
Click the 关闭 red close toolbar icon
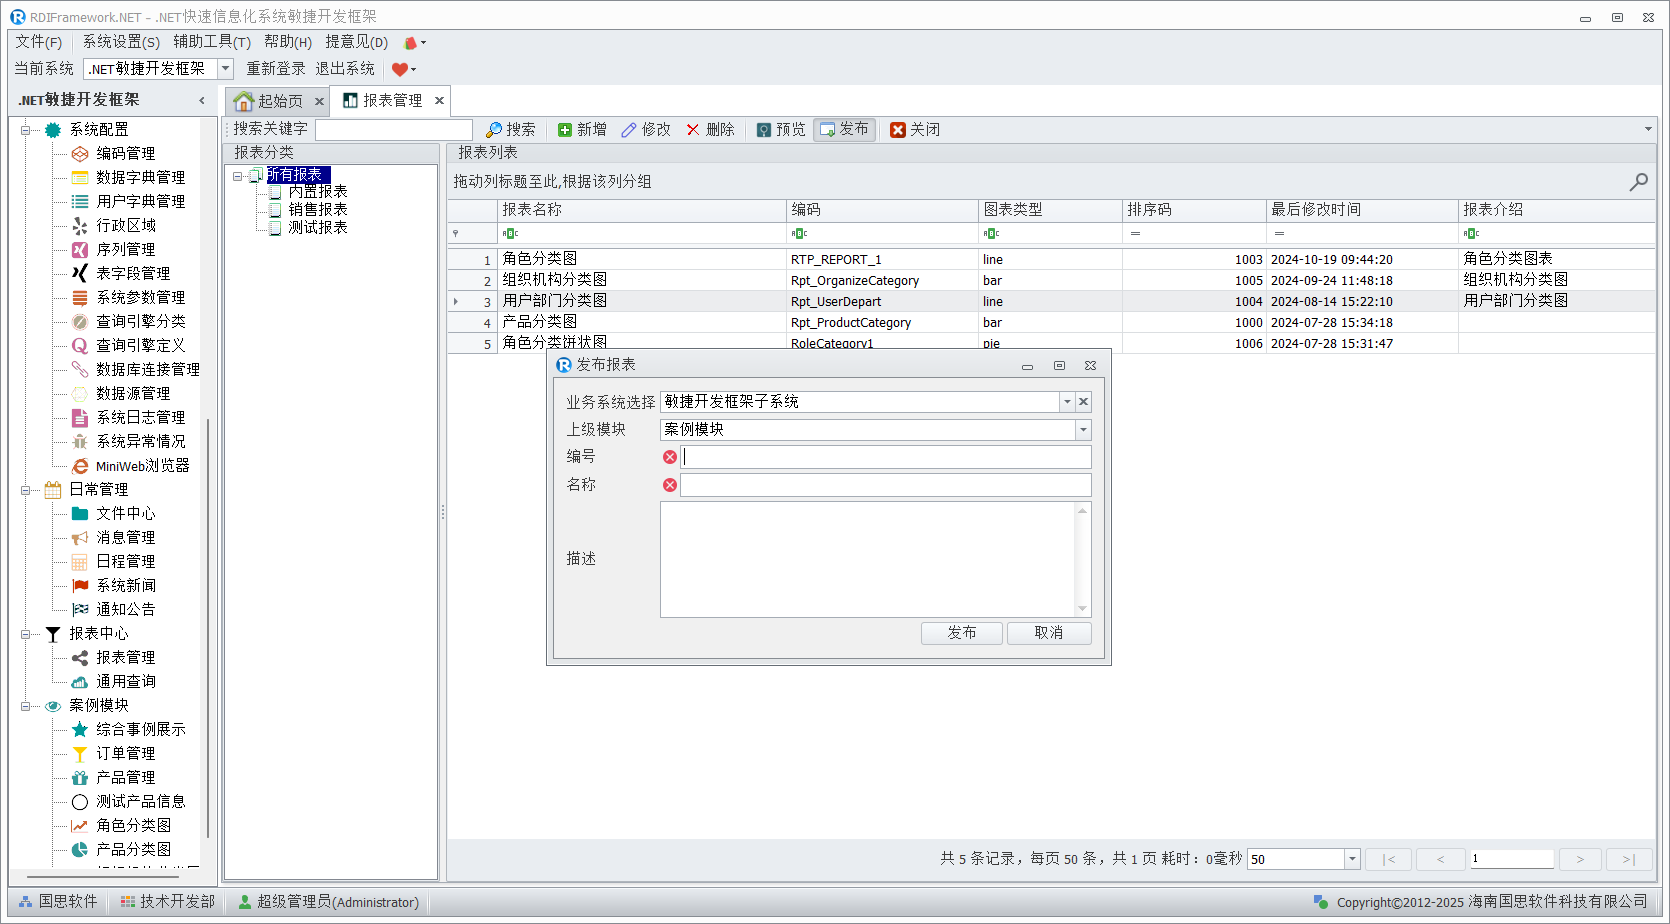point(898,130)
